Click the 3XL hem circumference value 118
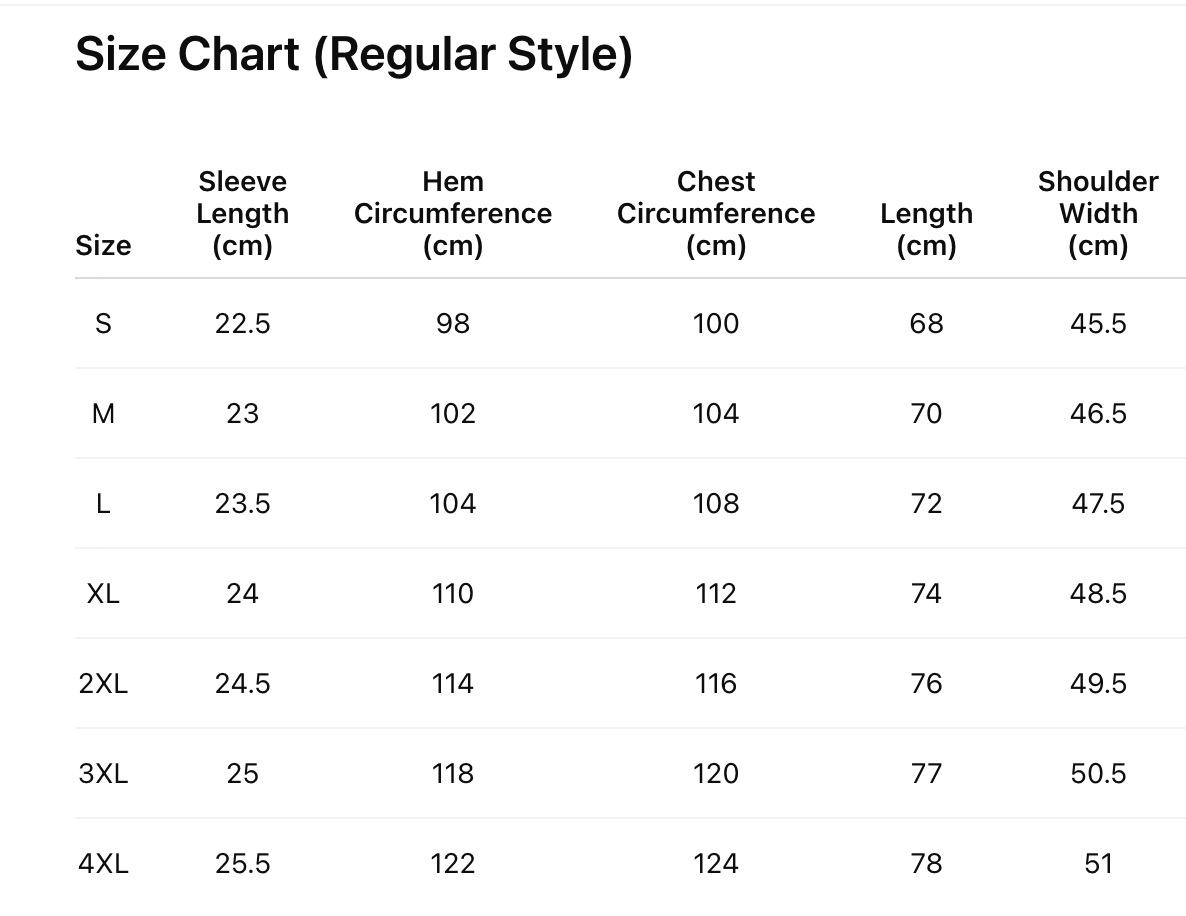The image size is (1186, 916). click(453, 773)
